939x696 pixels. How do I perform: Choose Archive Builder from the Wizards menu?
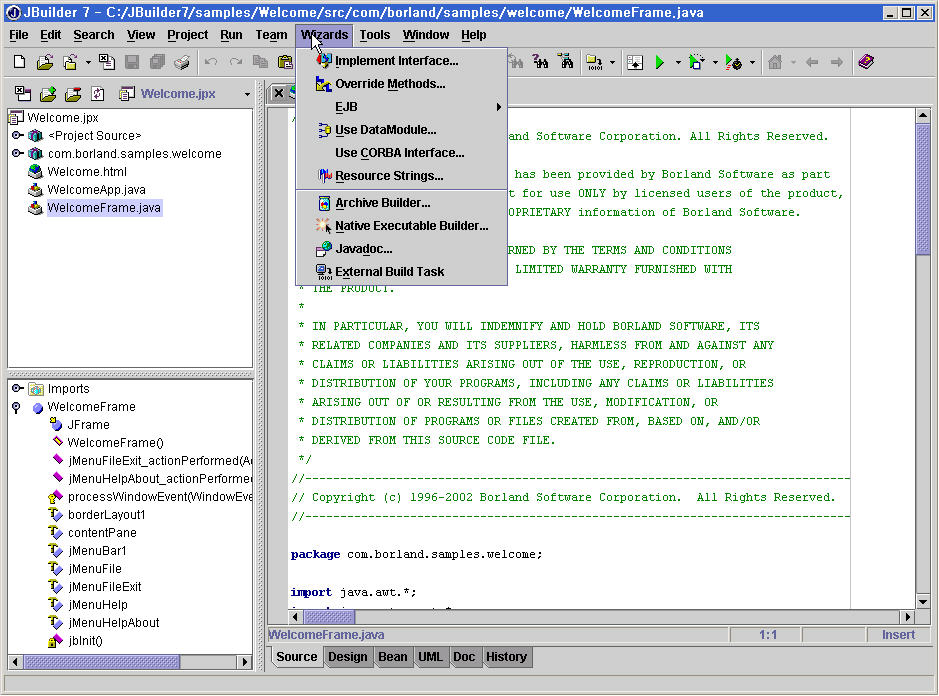(382, 203)
